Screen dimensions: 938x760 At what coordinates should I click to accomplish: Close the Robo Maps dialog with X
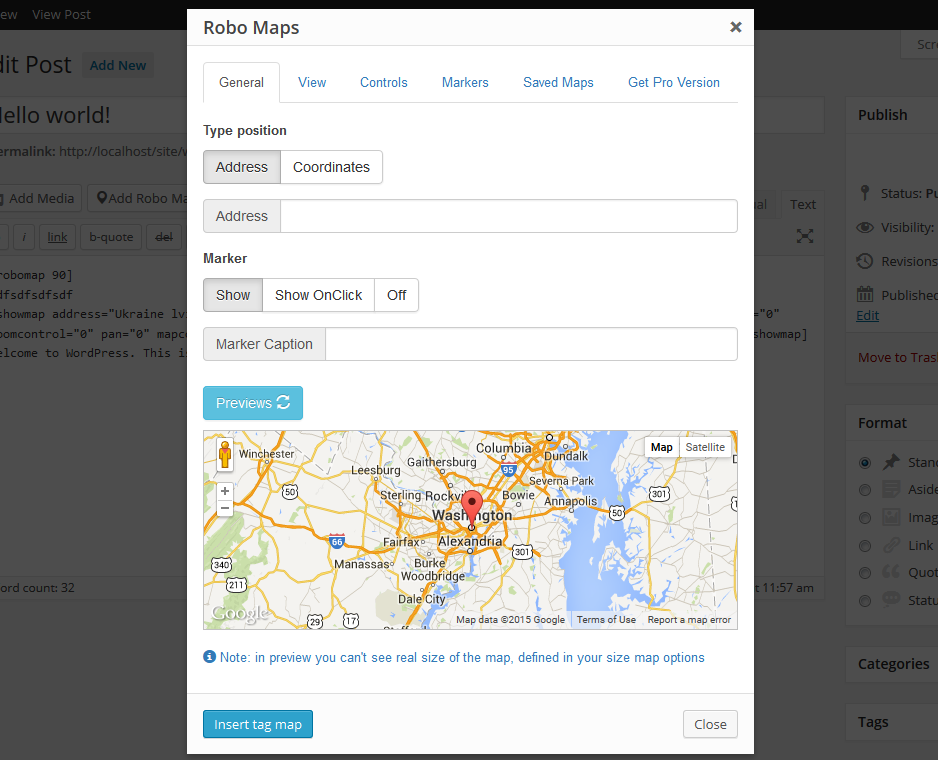click(736, 27)
